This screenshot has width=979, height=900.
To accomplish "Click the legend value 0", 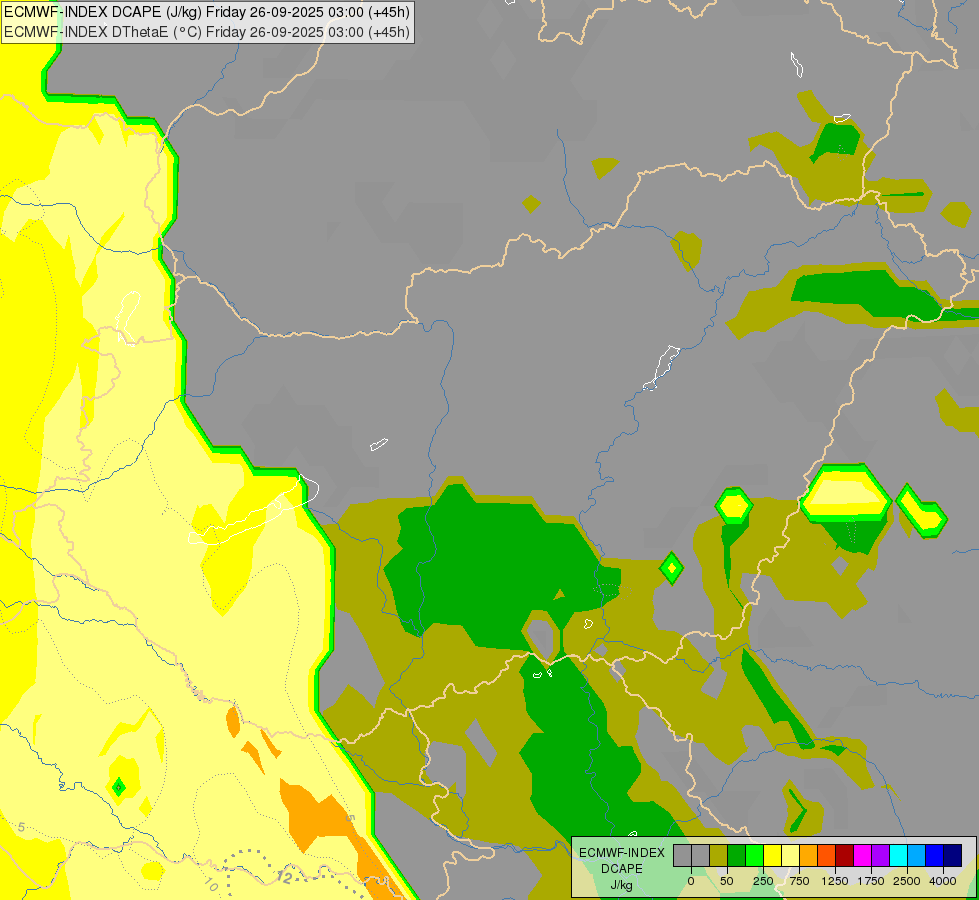I will pos(691,881).
